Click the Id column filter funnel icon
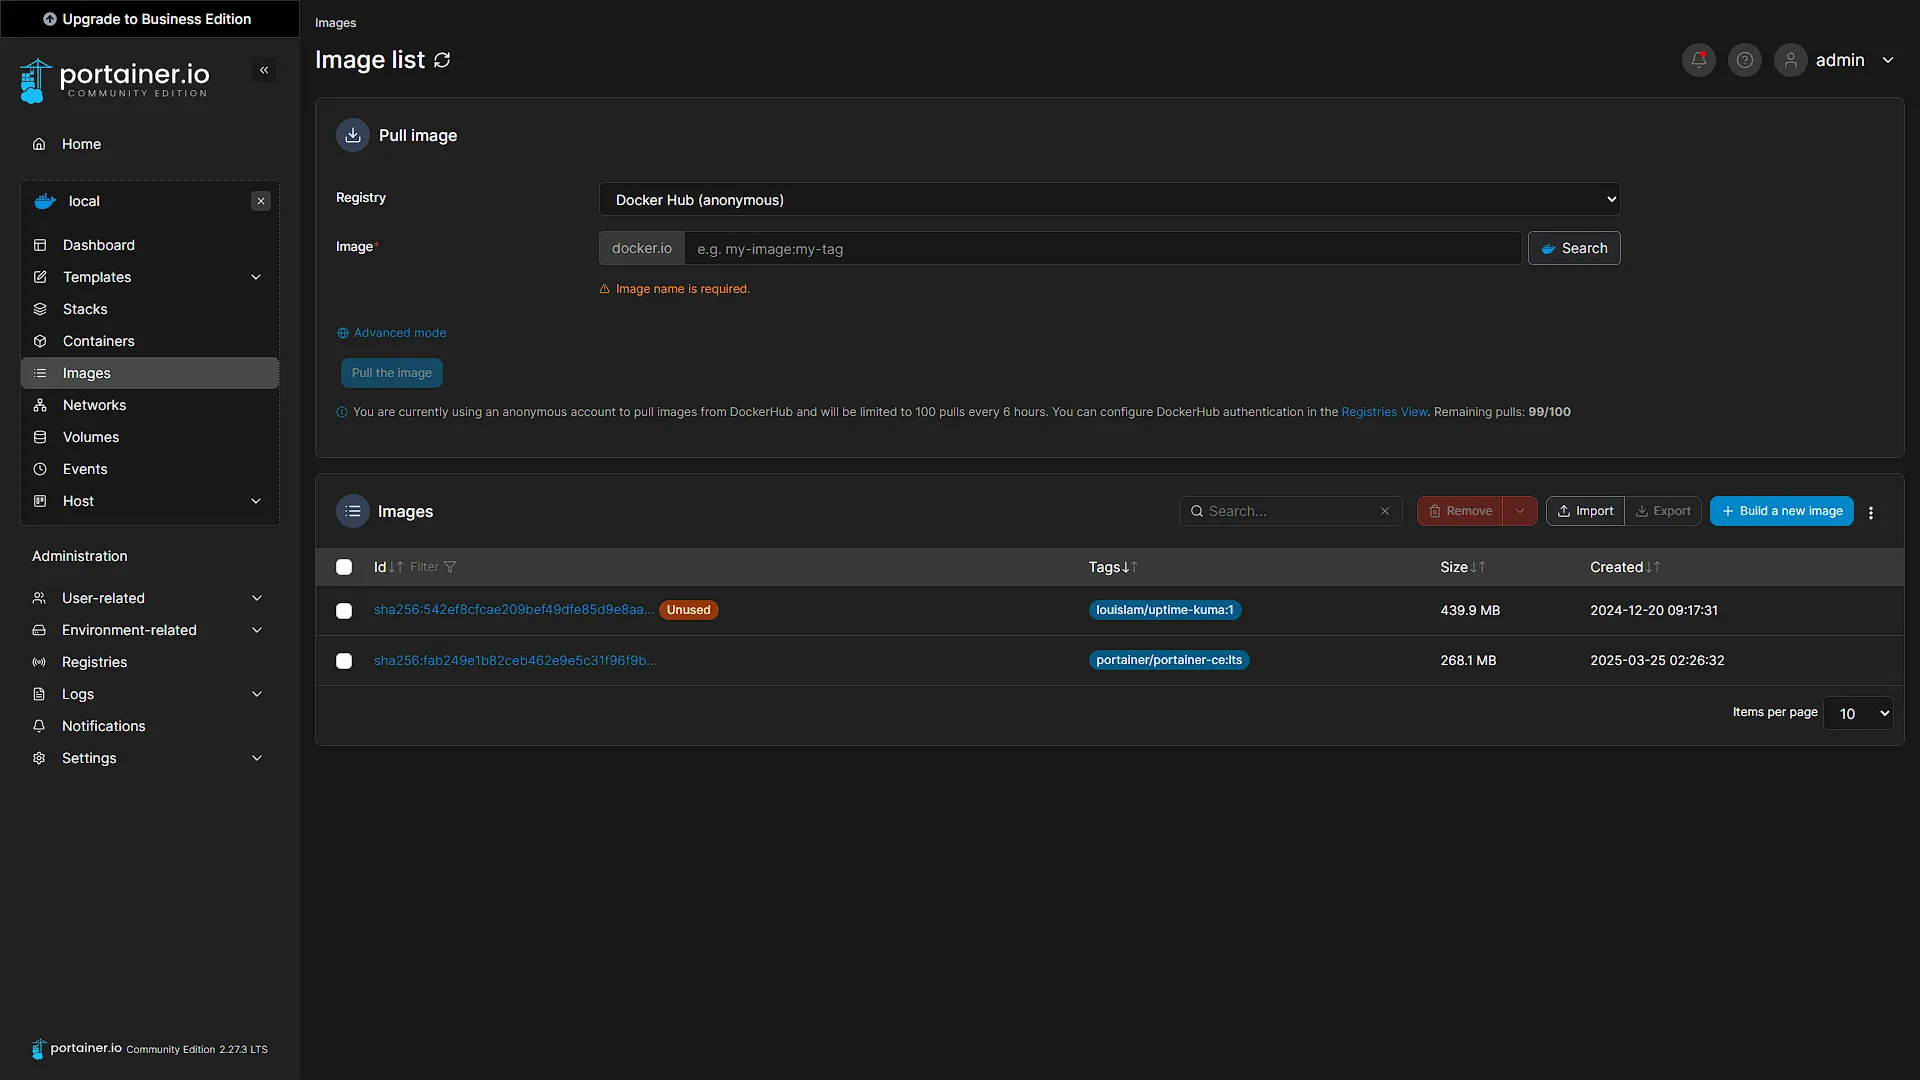The image size is (1920, 1080). 450,567
